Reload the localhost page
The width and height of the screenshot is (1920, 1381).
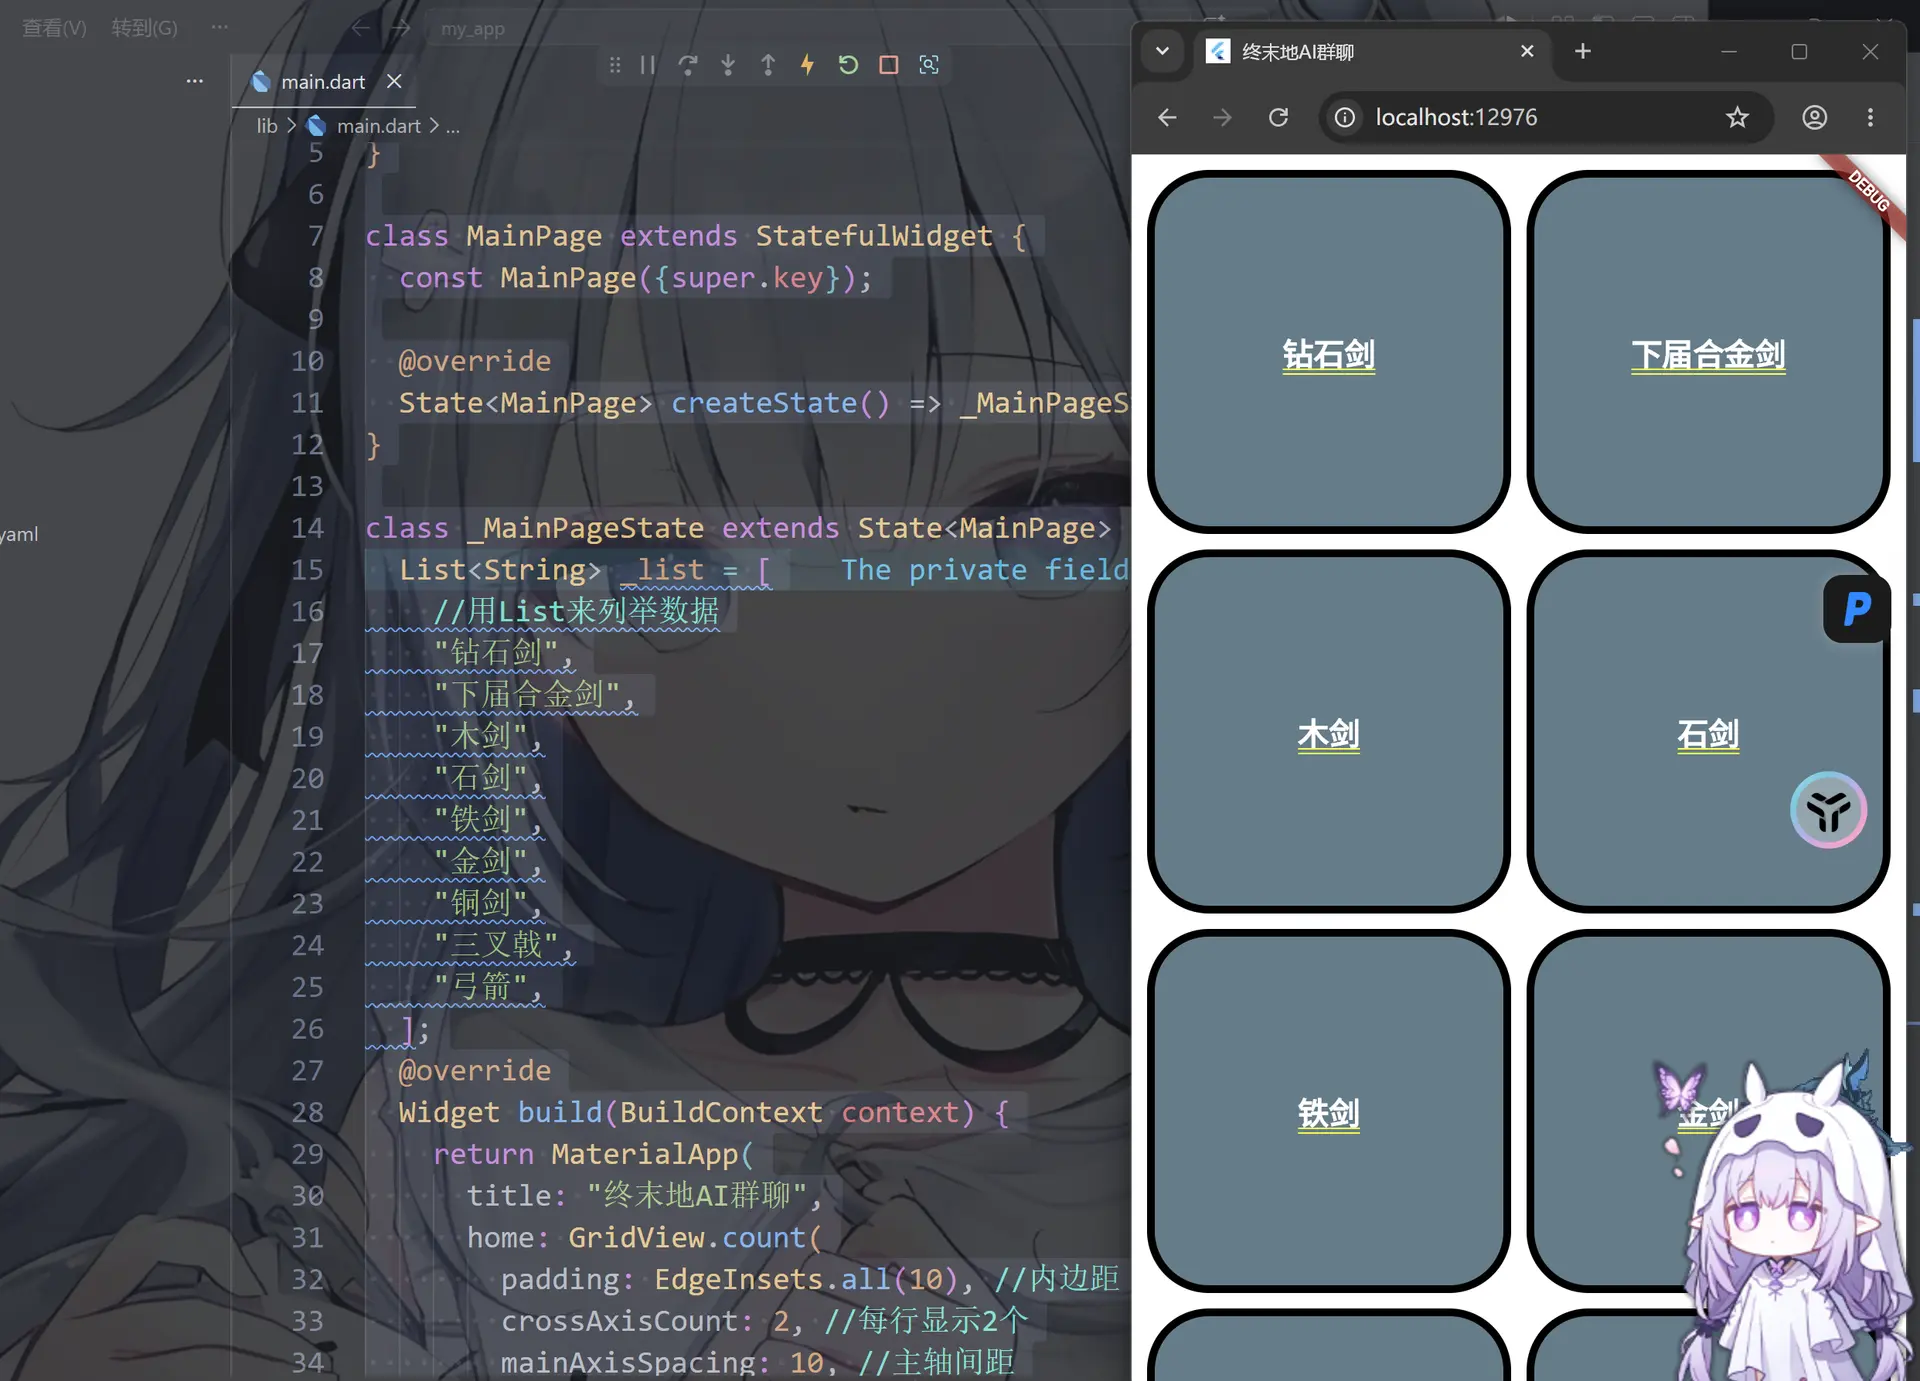coord(1278,117)
